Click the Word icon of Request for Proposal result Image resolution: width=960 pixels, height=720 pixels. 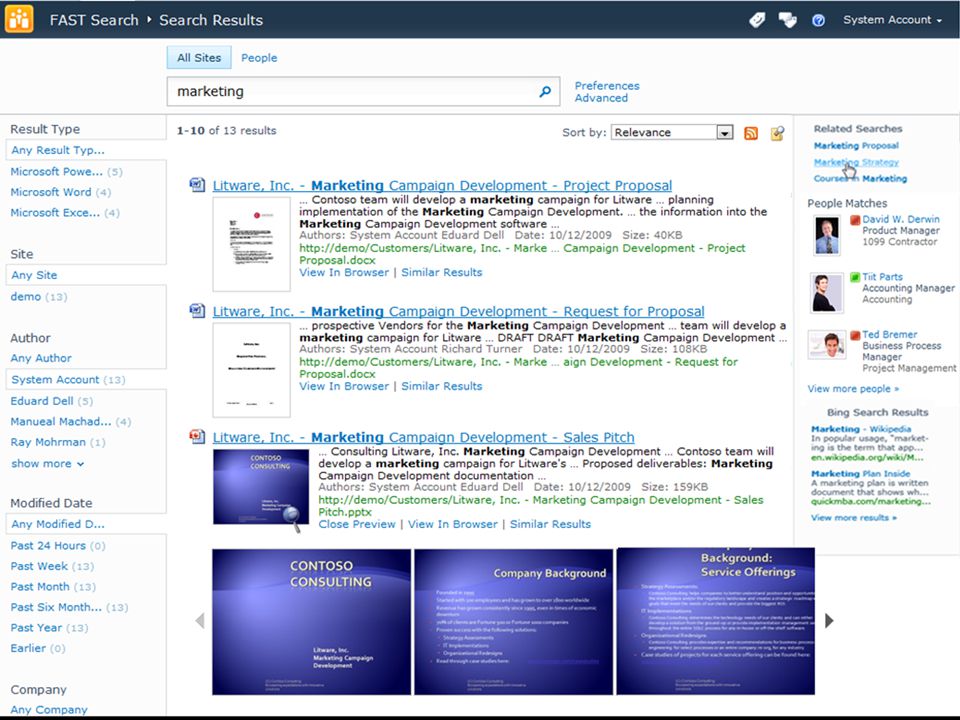[x=197, y=310]
